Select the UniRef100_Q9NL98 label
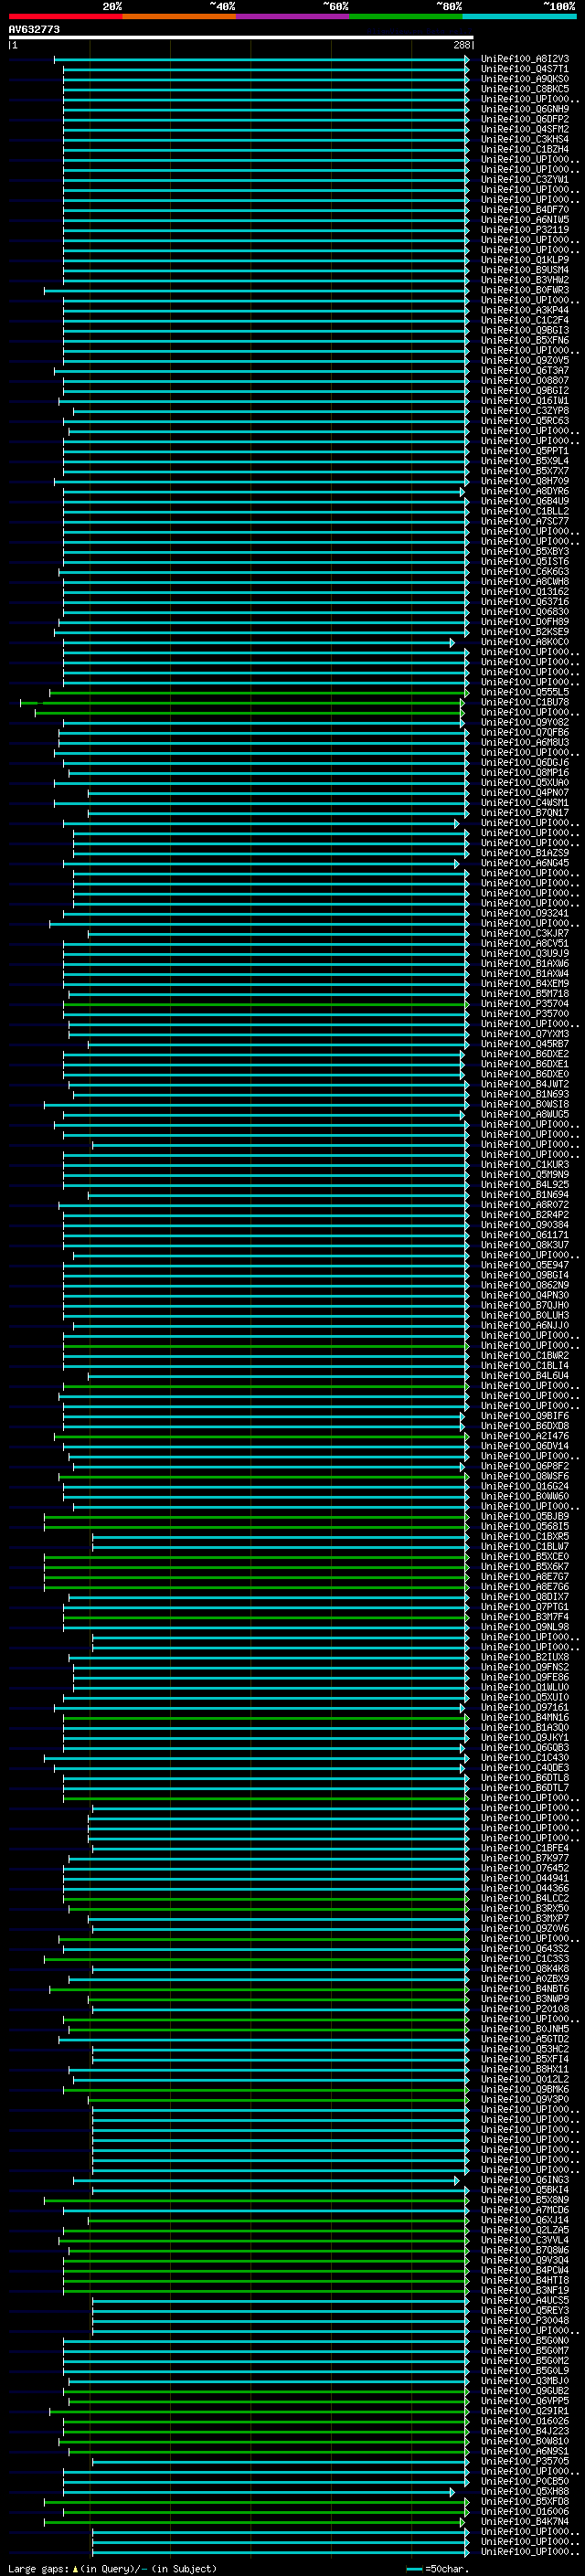This screenshot has height=2576, width=585. click(525, 1627)
